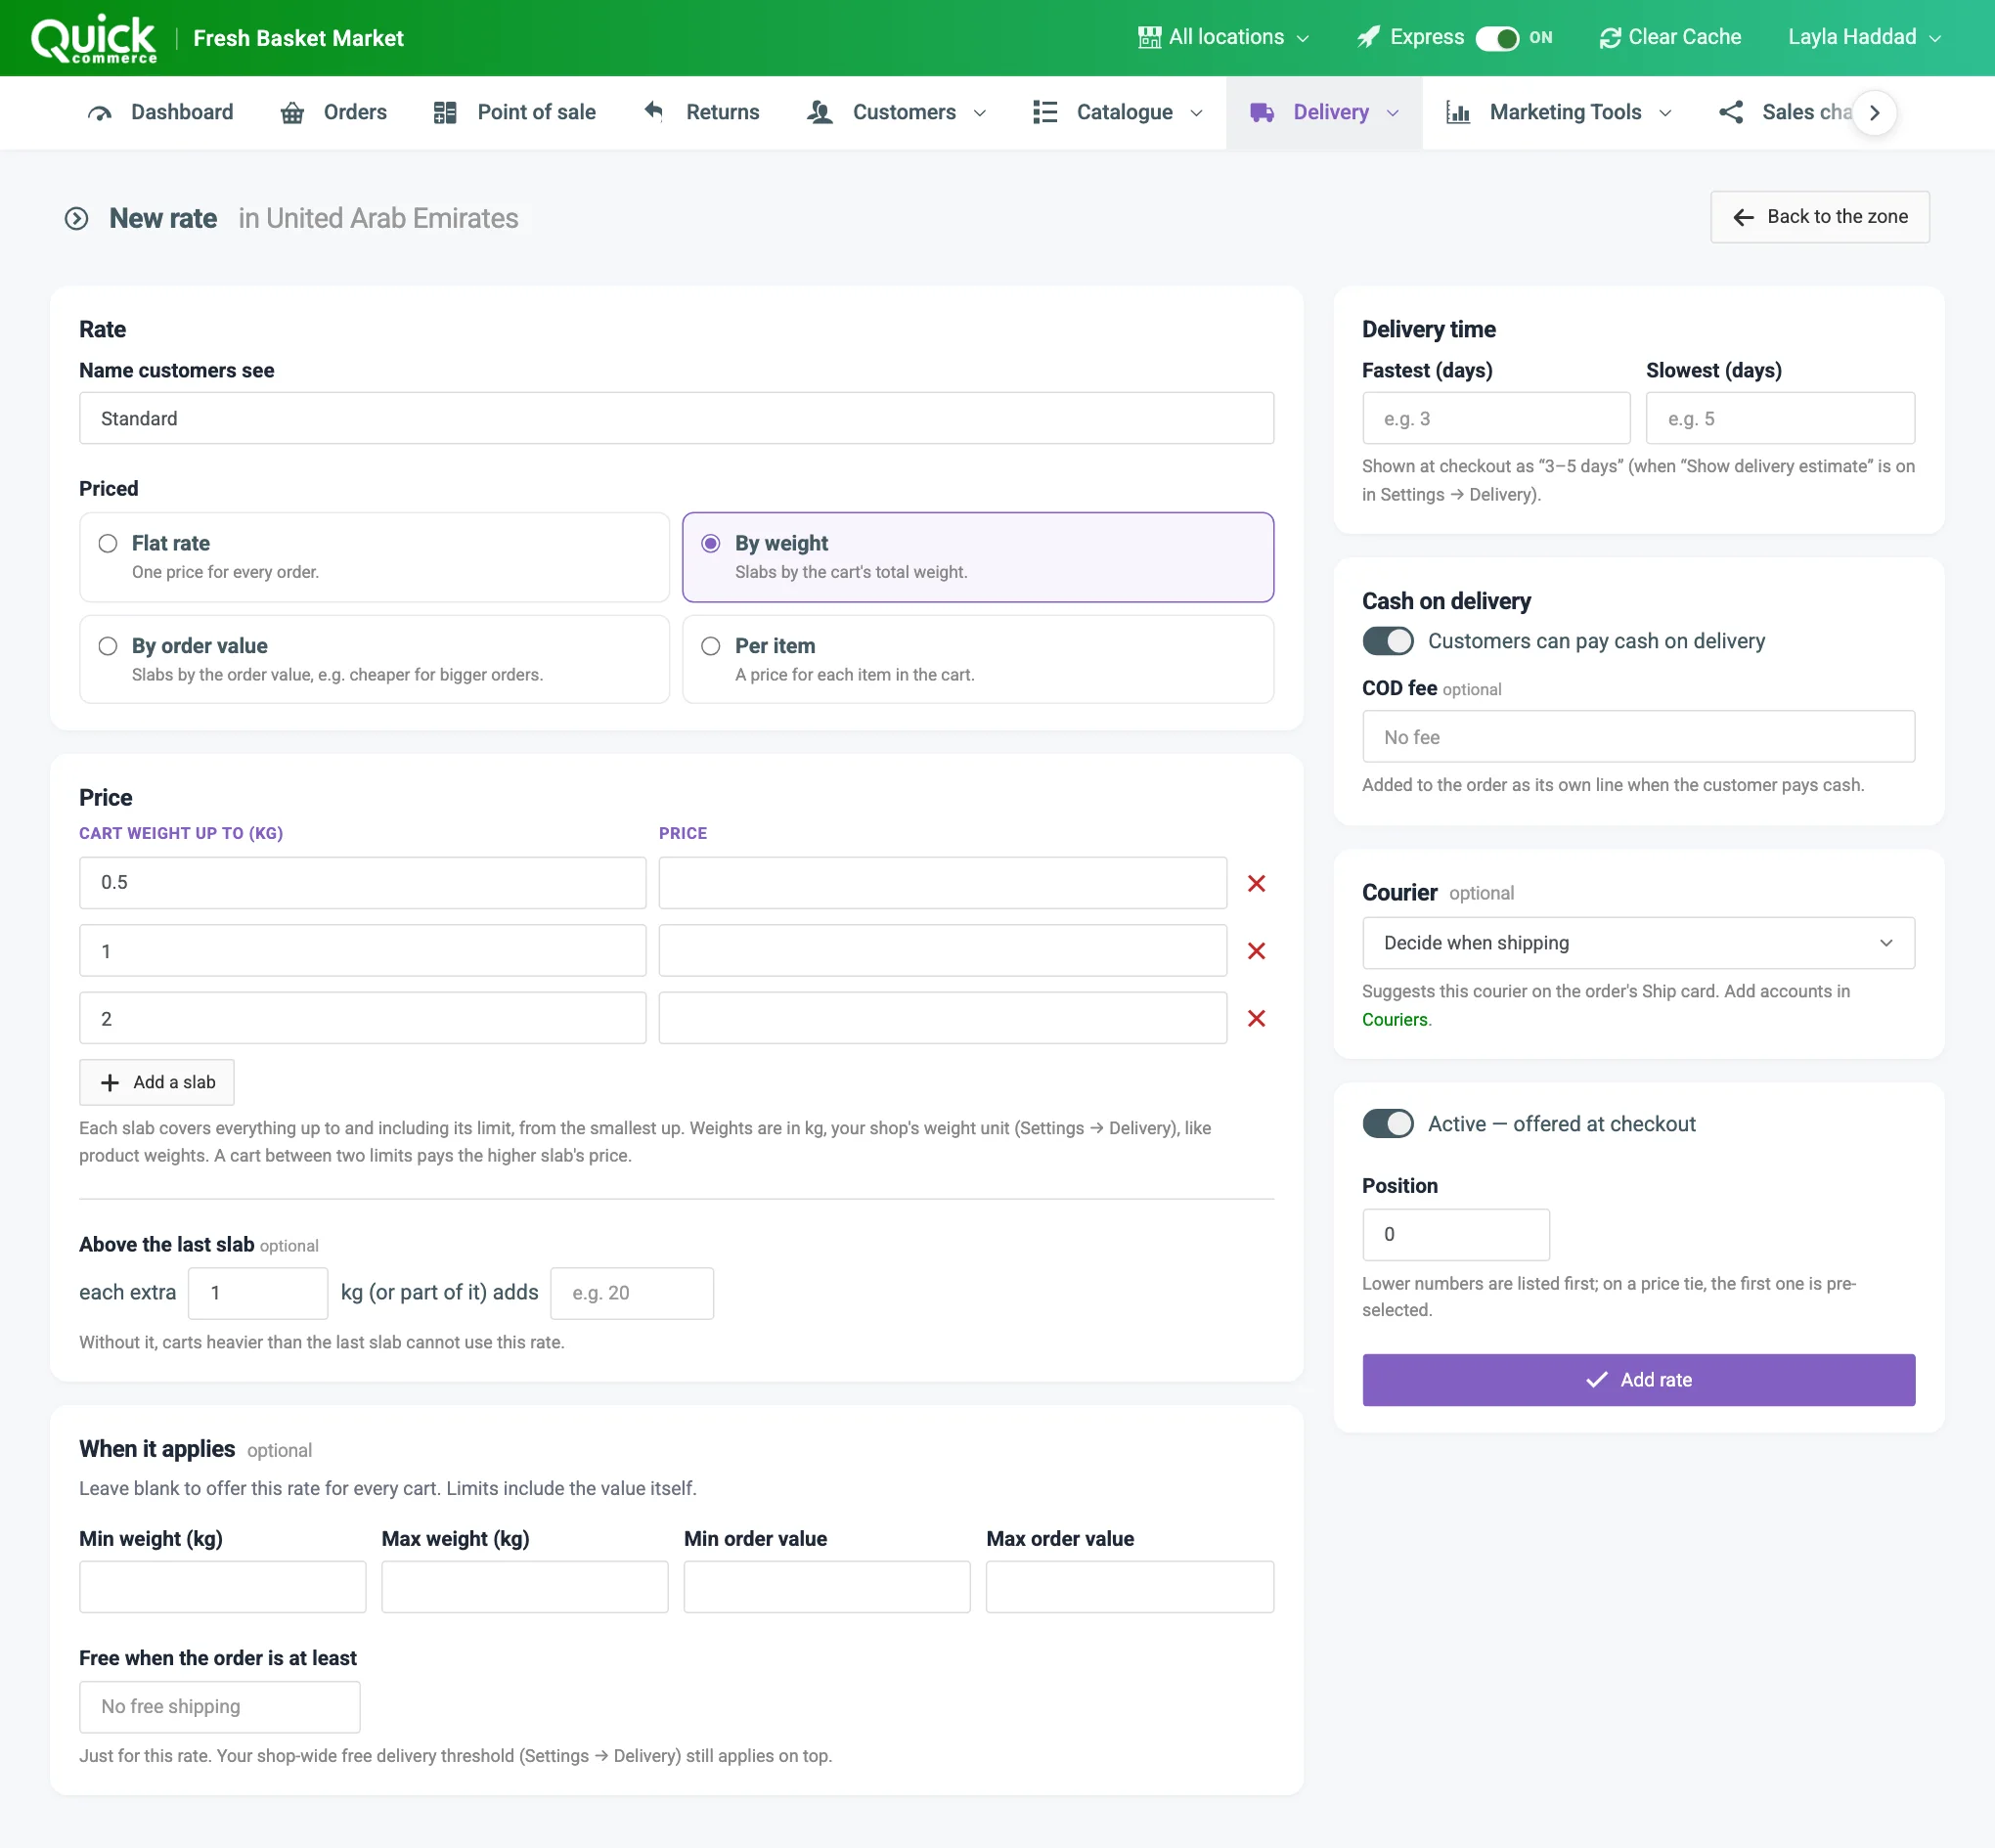The image size is (1995, 1848).
Task: Click the Orders basket icon
Action: (292, 113)
